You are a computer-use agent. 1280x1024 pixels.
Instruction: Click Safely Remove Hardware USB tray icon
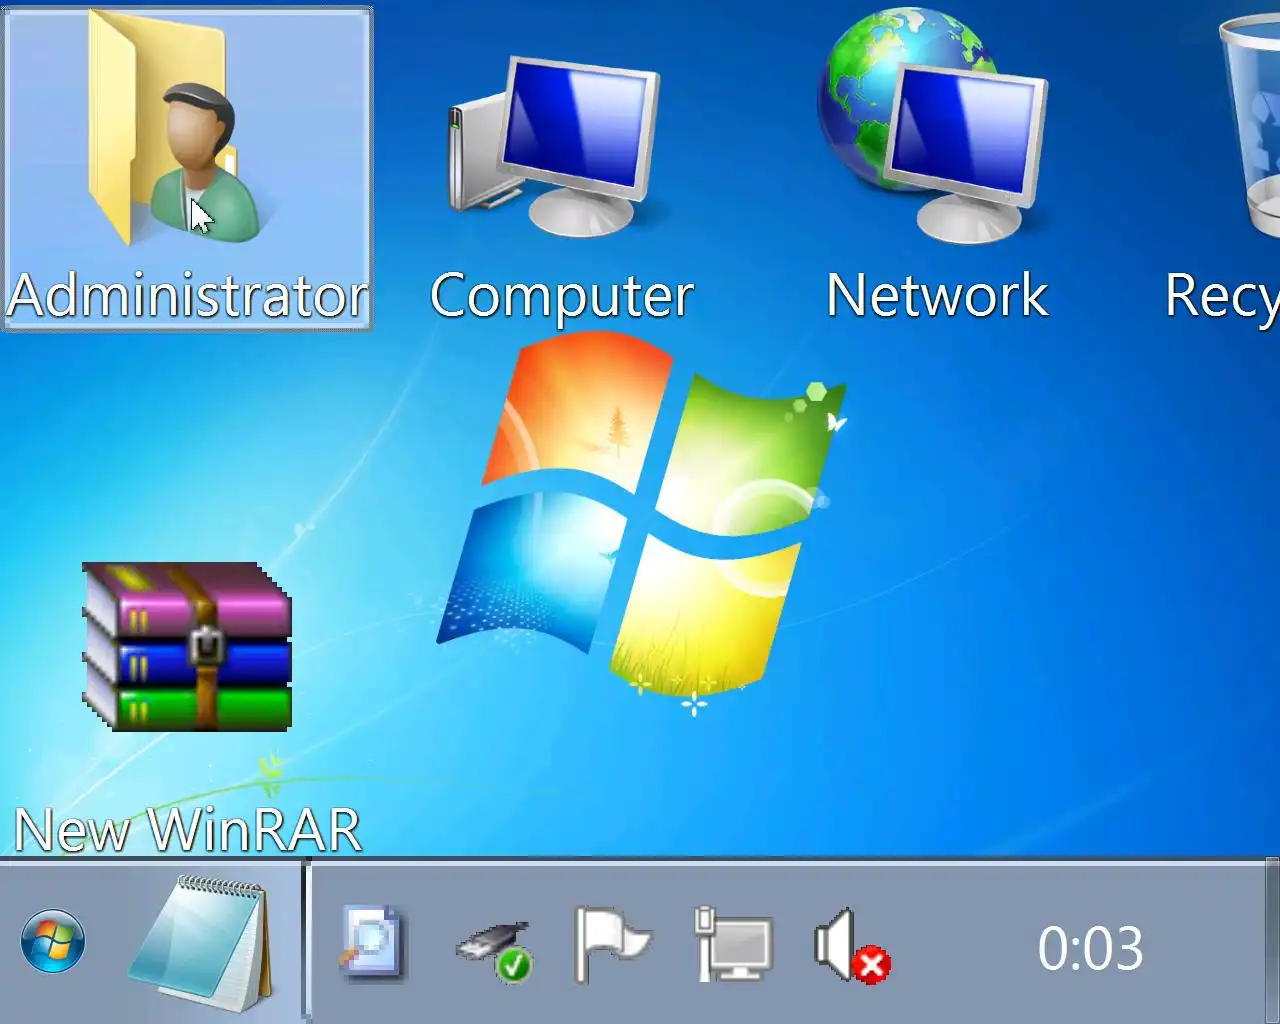[494, 951]
